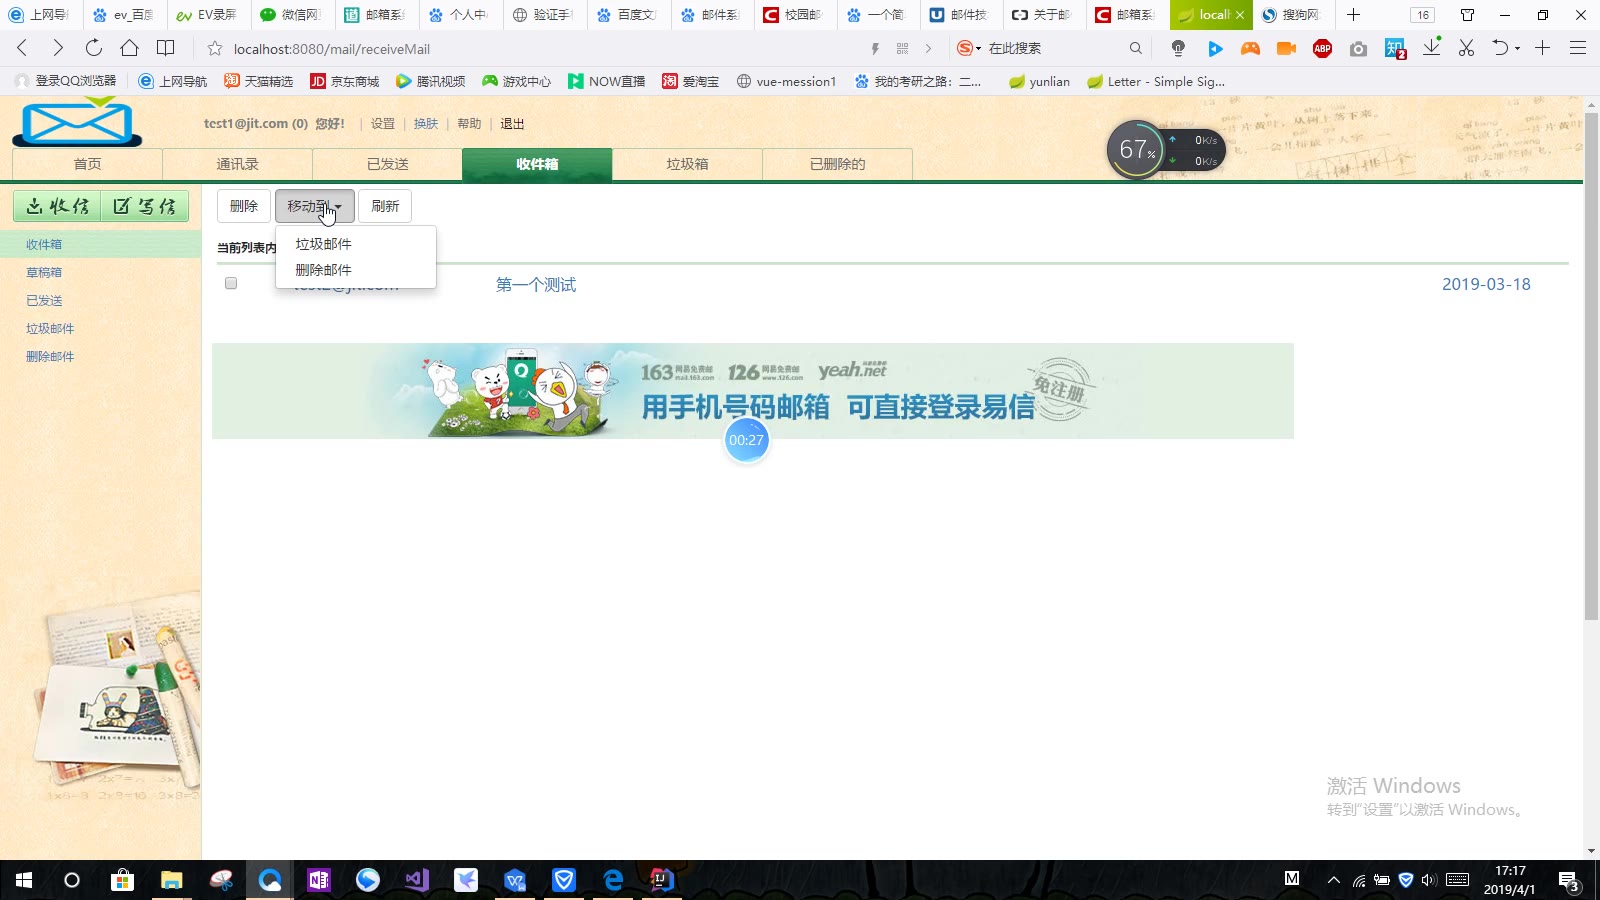Open the 京东商城 bookmark
Screen dimensions: 1600x900
point(345,81)
